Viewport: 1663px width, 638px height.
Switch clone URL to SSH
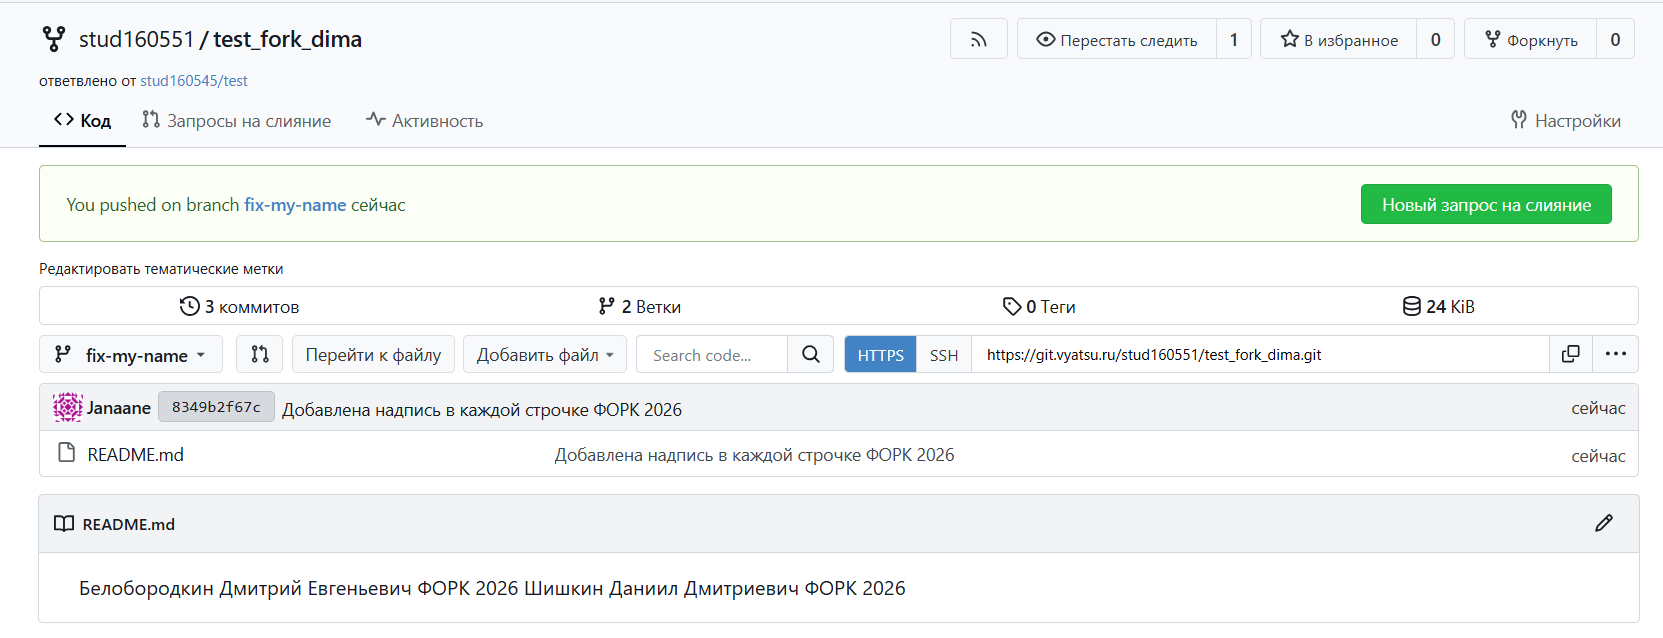pyautogui.click(x=943, y=355)
